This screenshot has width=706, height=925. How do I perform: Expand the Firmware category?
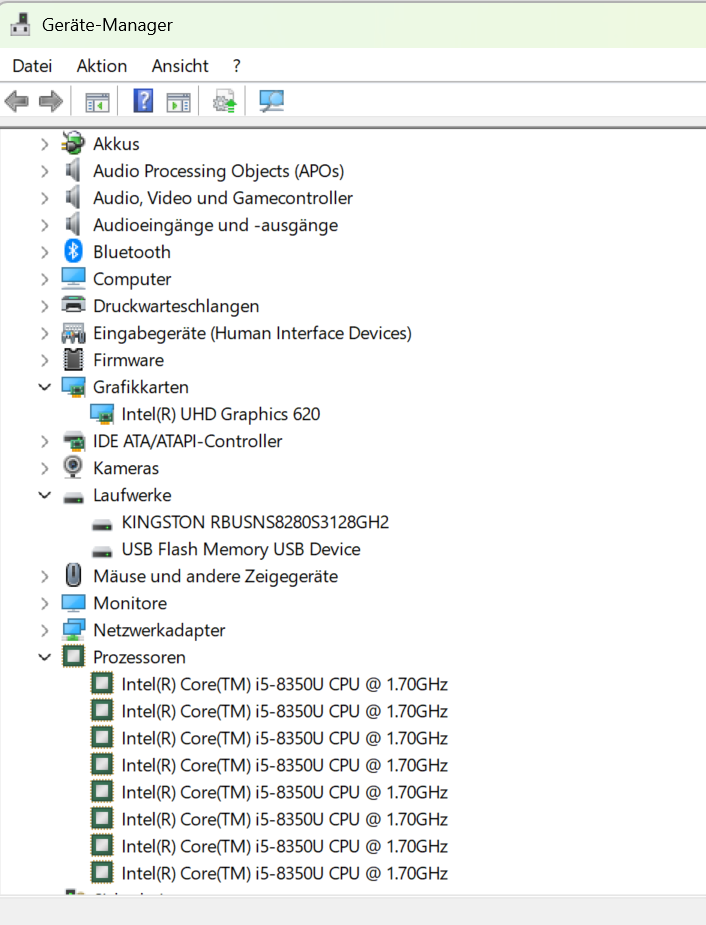(x=44, y=360)
